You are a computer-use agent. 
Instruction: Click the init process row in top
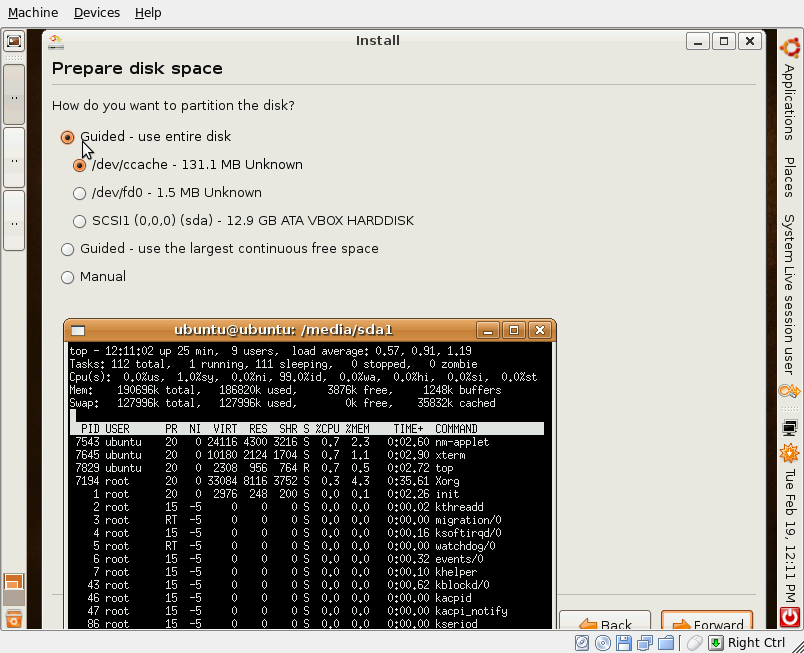click(x=307, y=494)
